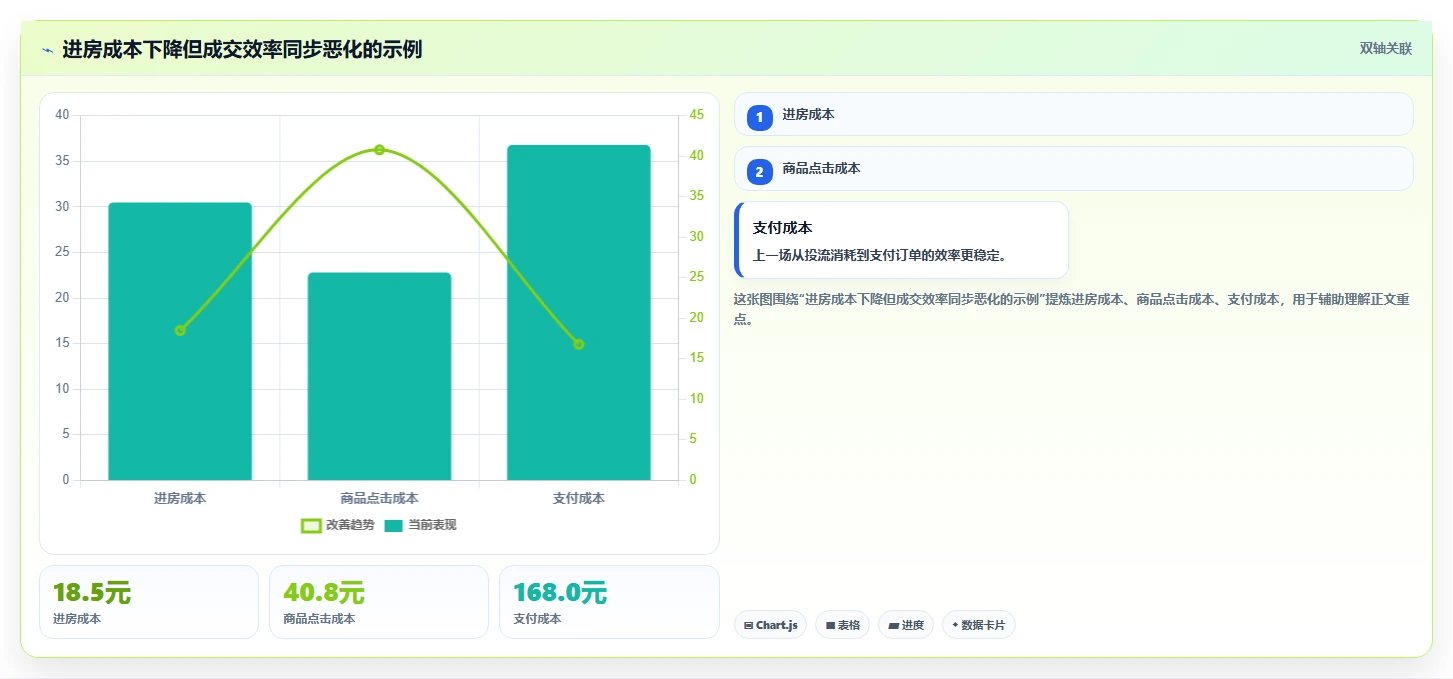Open the 18.5元 进房成本 data card

pos(149,602)
